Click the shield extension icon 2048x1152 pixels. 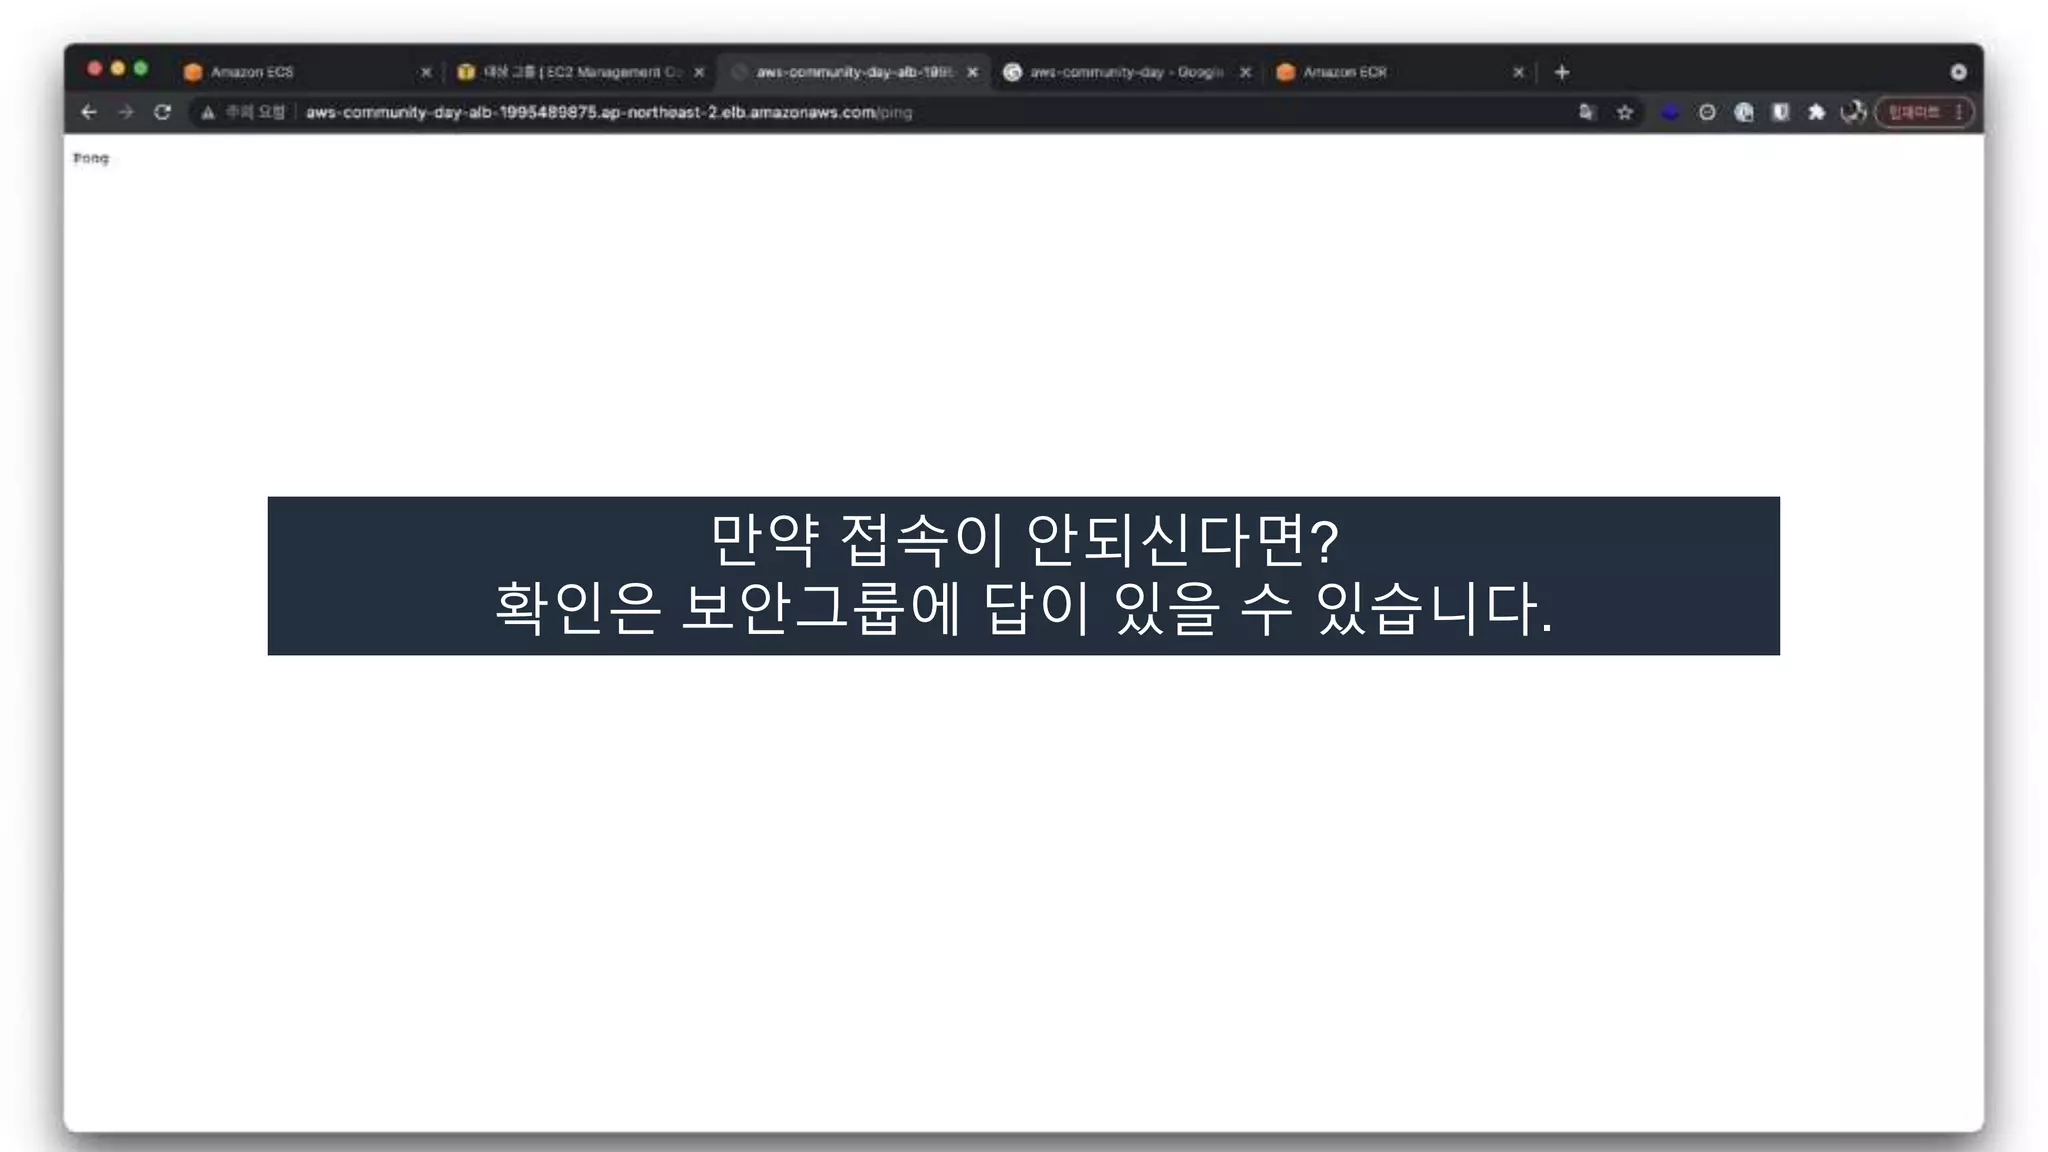click(x=1781, y=112)
